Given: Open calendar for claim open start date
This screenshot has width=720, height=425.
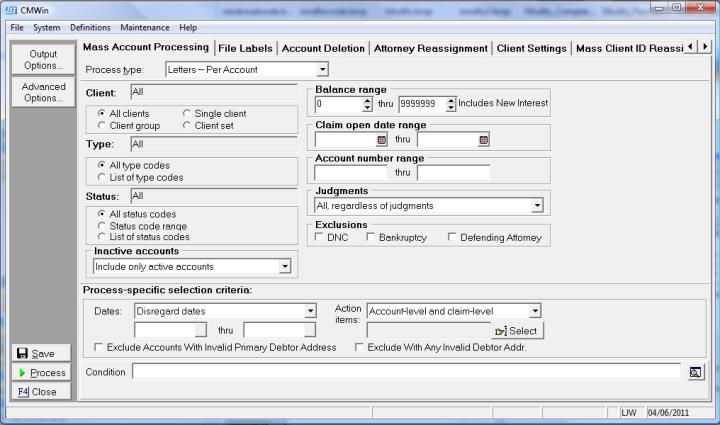Looking at the screenshot, I should click(x=381, y=140).
